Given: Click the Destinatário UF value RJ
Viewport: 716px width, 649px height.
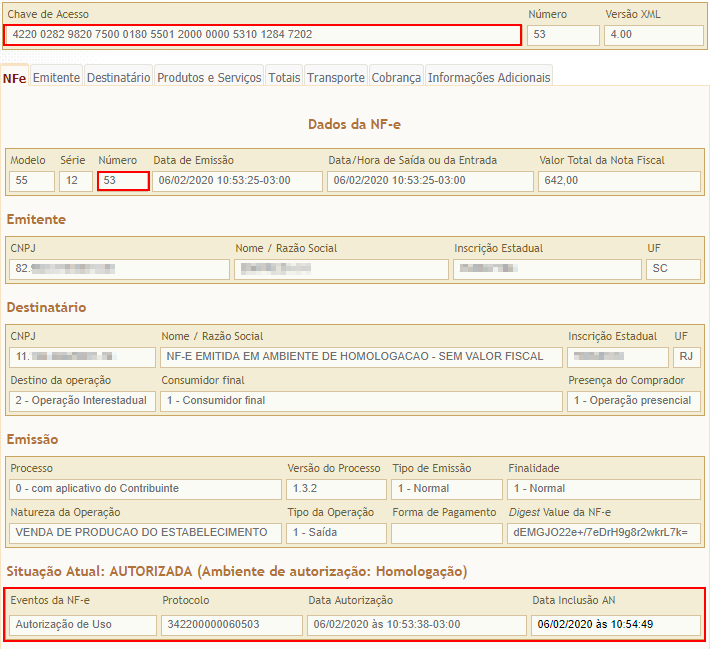Looking at the screenshot, I should tap(687, 357).
